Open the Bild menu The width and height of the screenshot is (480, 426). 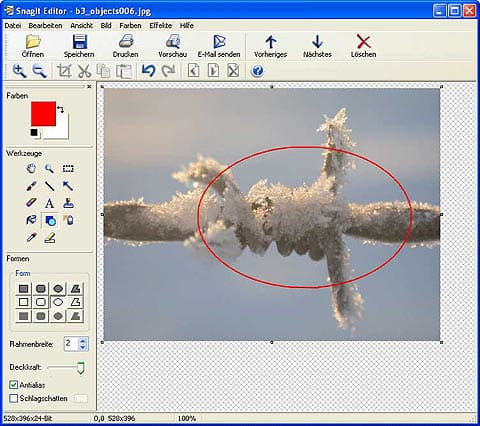coord(106,26)
